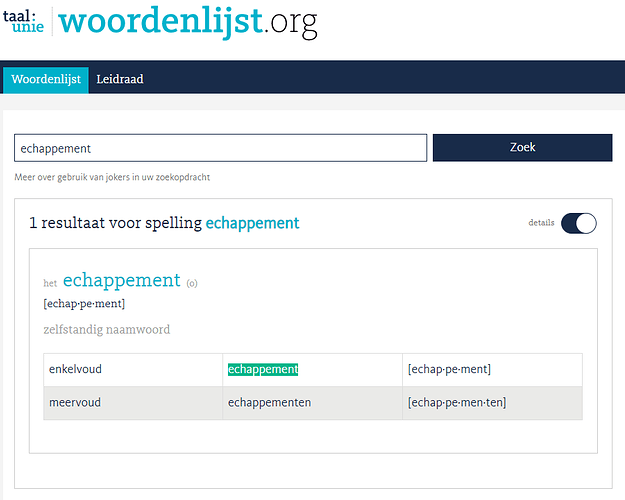
Task: Switch to the Woordenlijst tab
Action: click(46, 79)
